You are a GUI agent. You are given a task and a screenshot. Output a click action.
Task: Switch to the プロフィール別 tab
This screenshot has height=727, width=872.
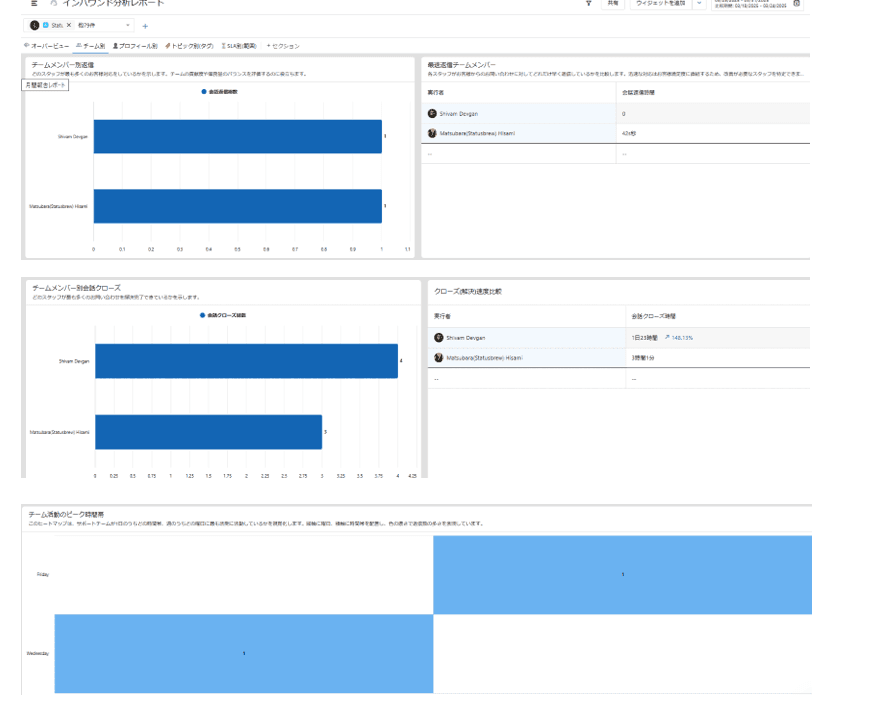[135, 46]
